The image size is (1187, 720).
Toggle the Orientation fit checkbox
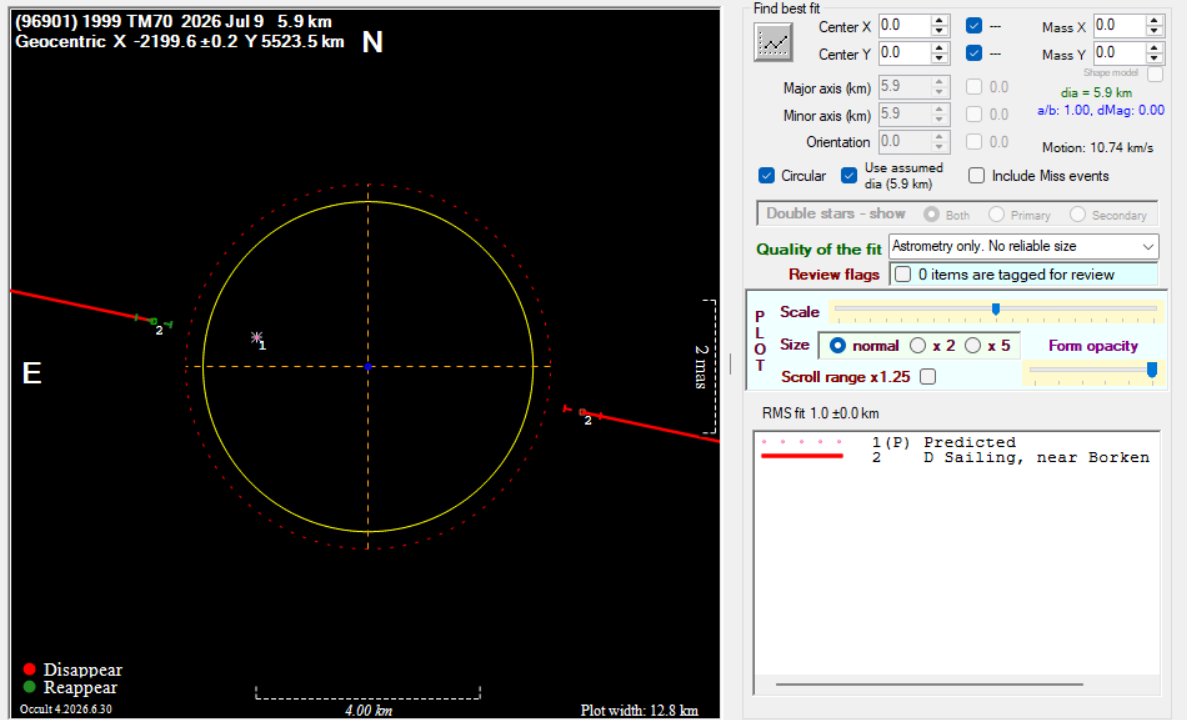point(974,142)
